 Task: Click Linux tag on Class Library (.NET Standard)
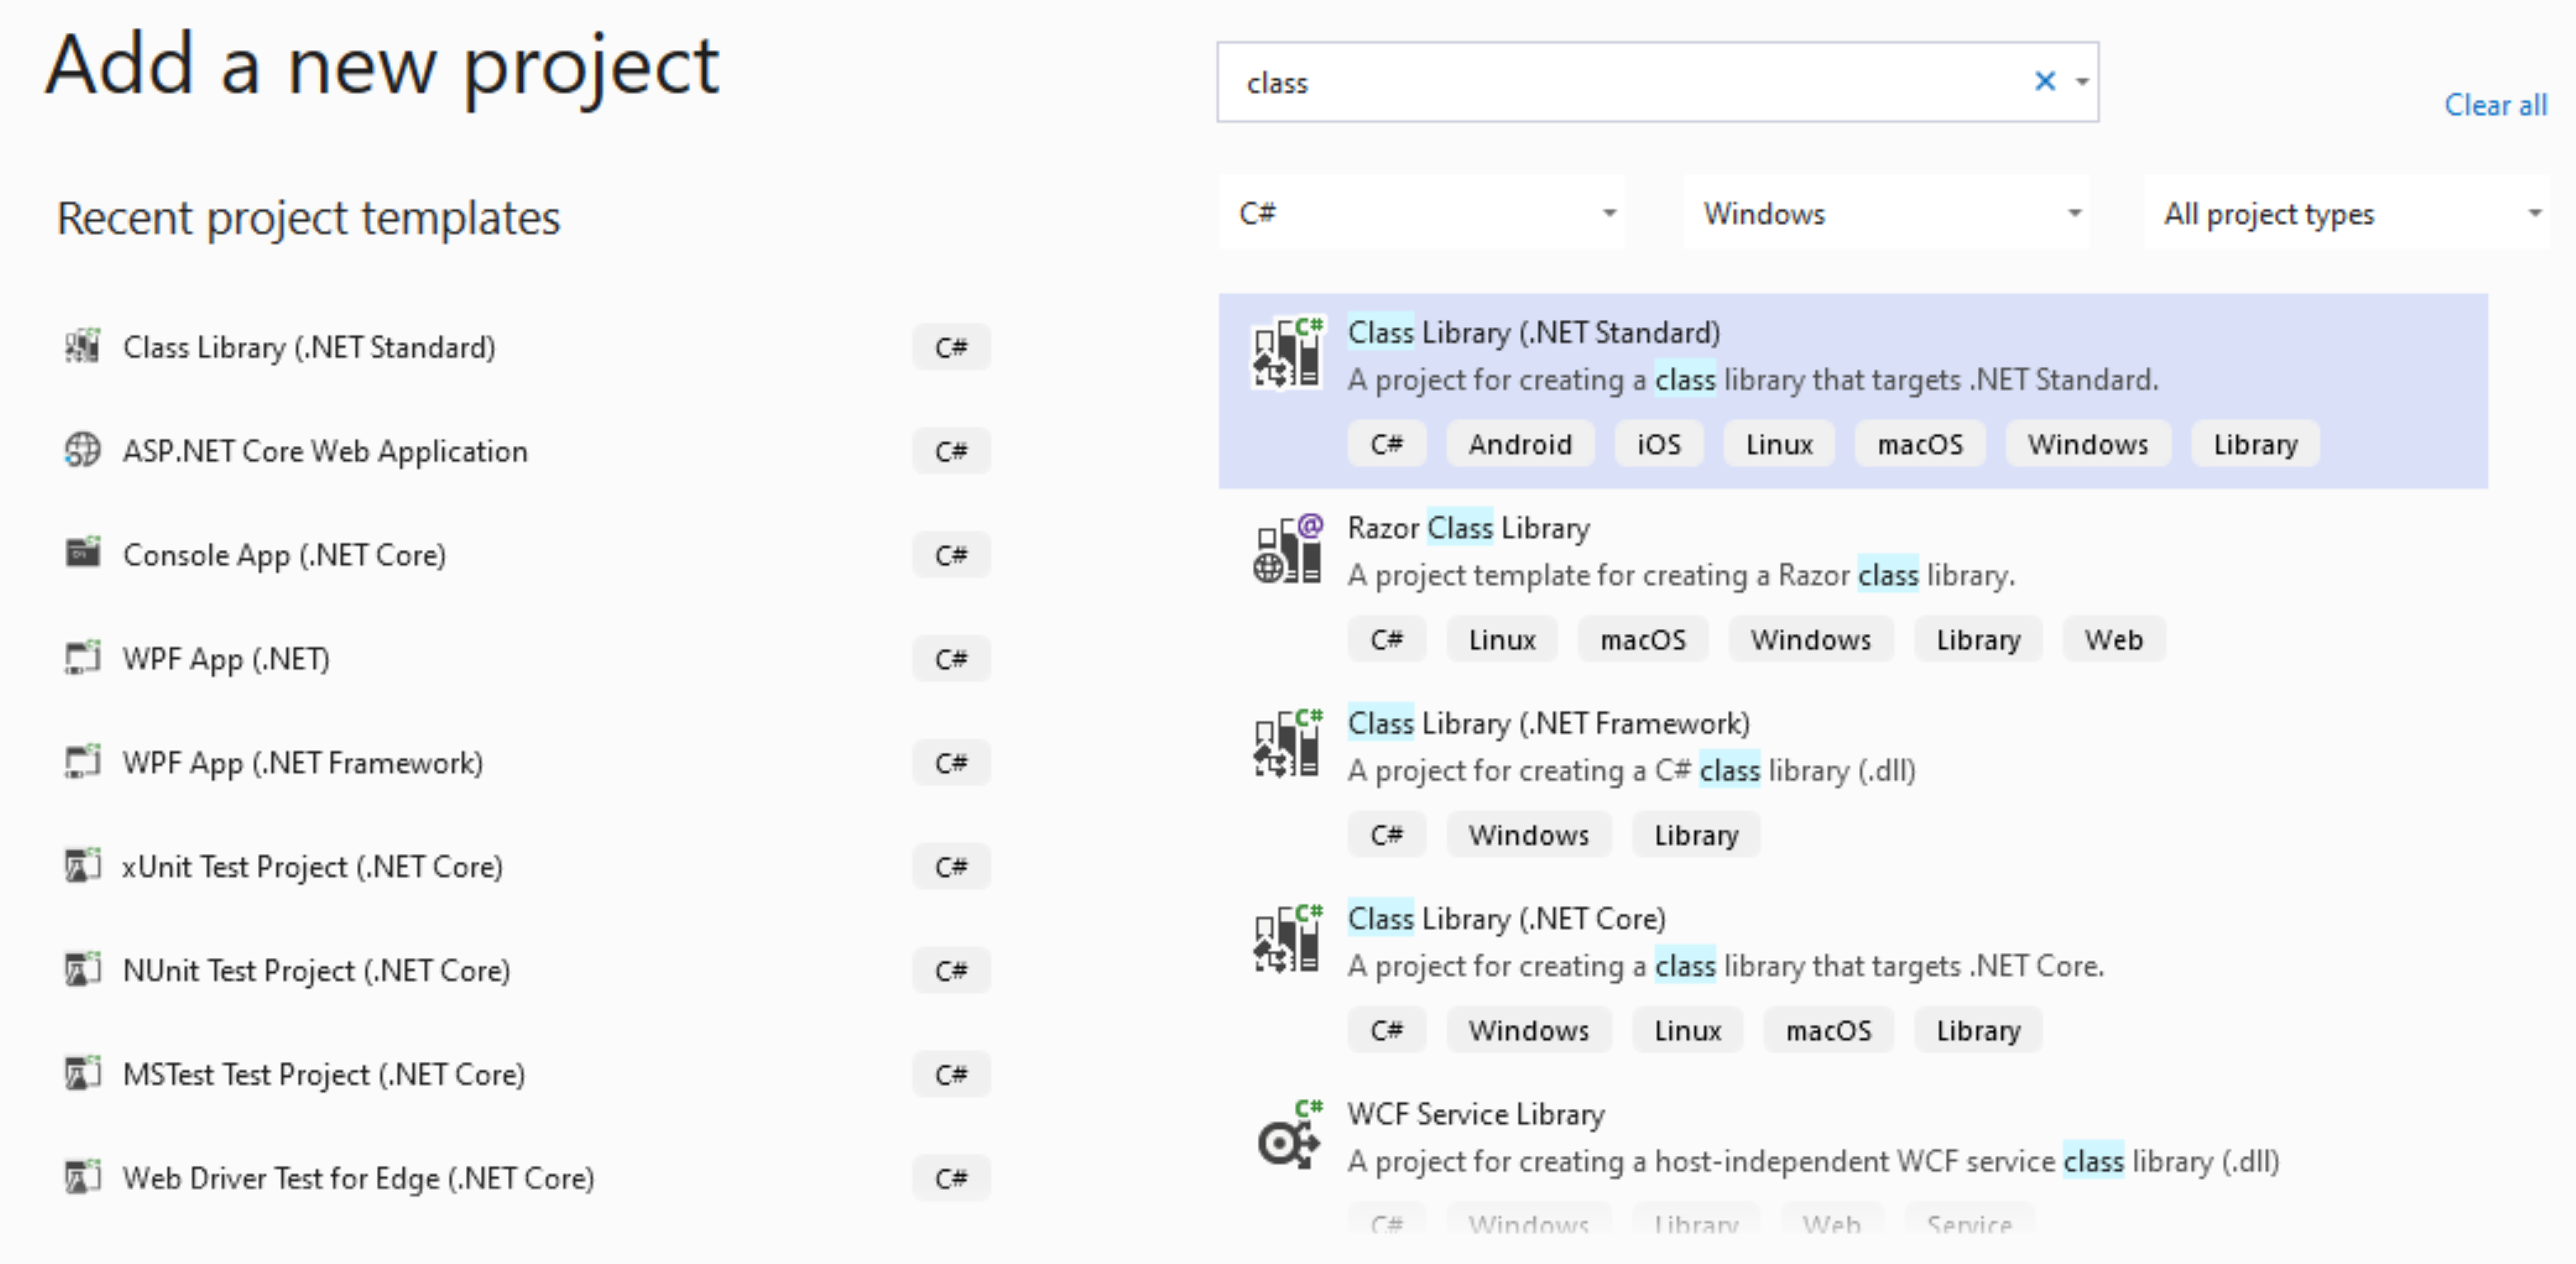[1779, 444]
